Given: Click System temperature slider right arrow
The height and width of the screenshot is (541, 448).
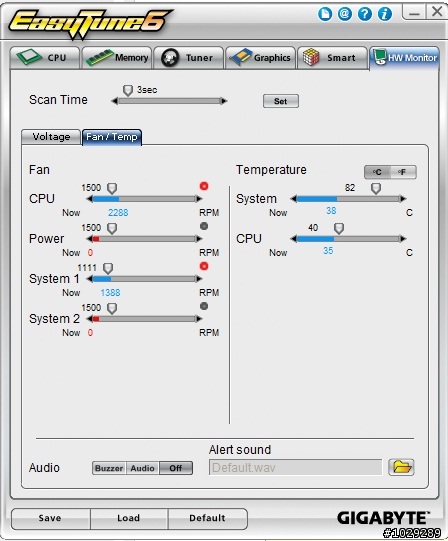Looking at the screenshot, I should [403, 199].
